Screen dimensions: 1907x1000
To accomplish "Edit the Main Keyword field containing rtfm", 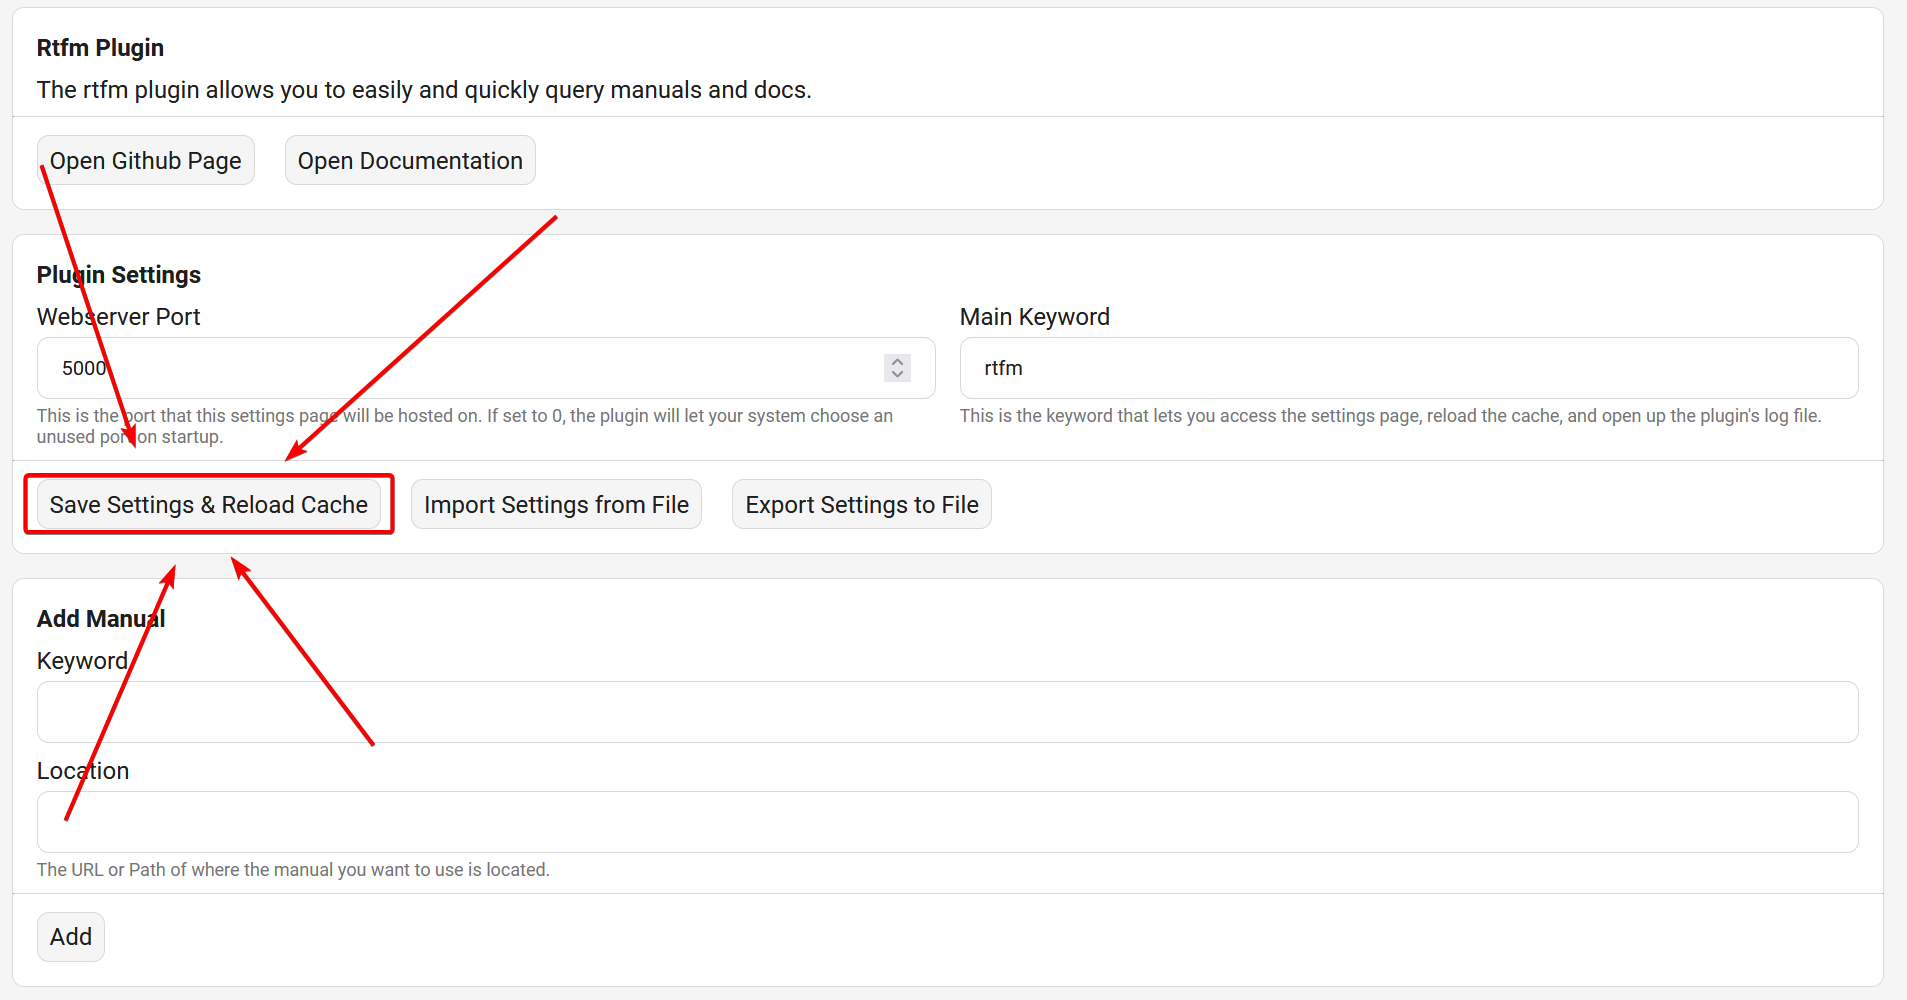I will [1409, 368].
